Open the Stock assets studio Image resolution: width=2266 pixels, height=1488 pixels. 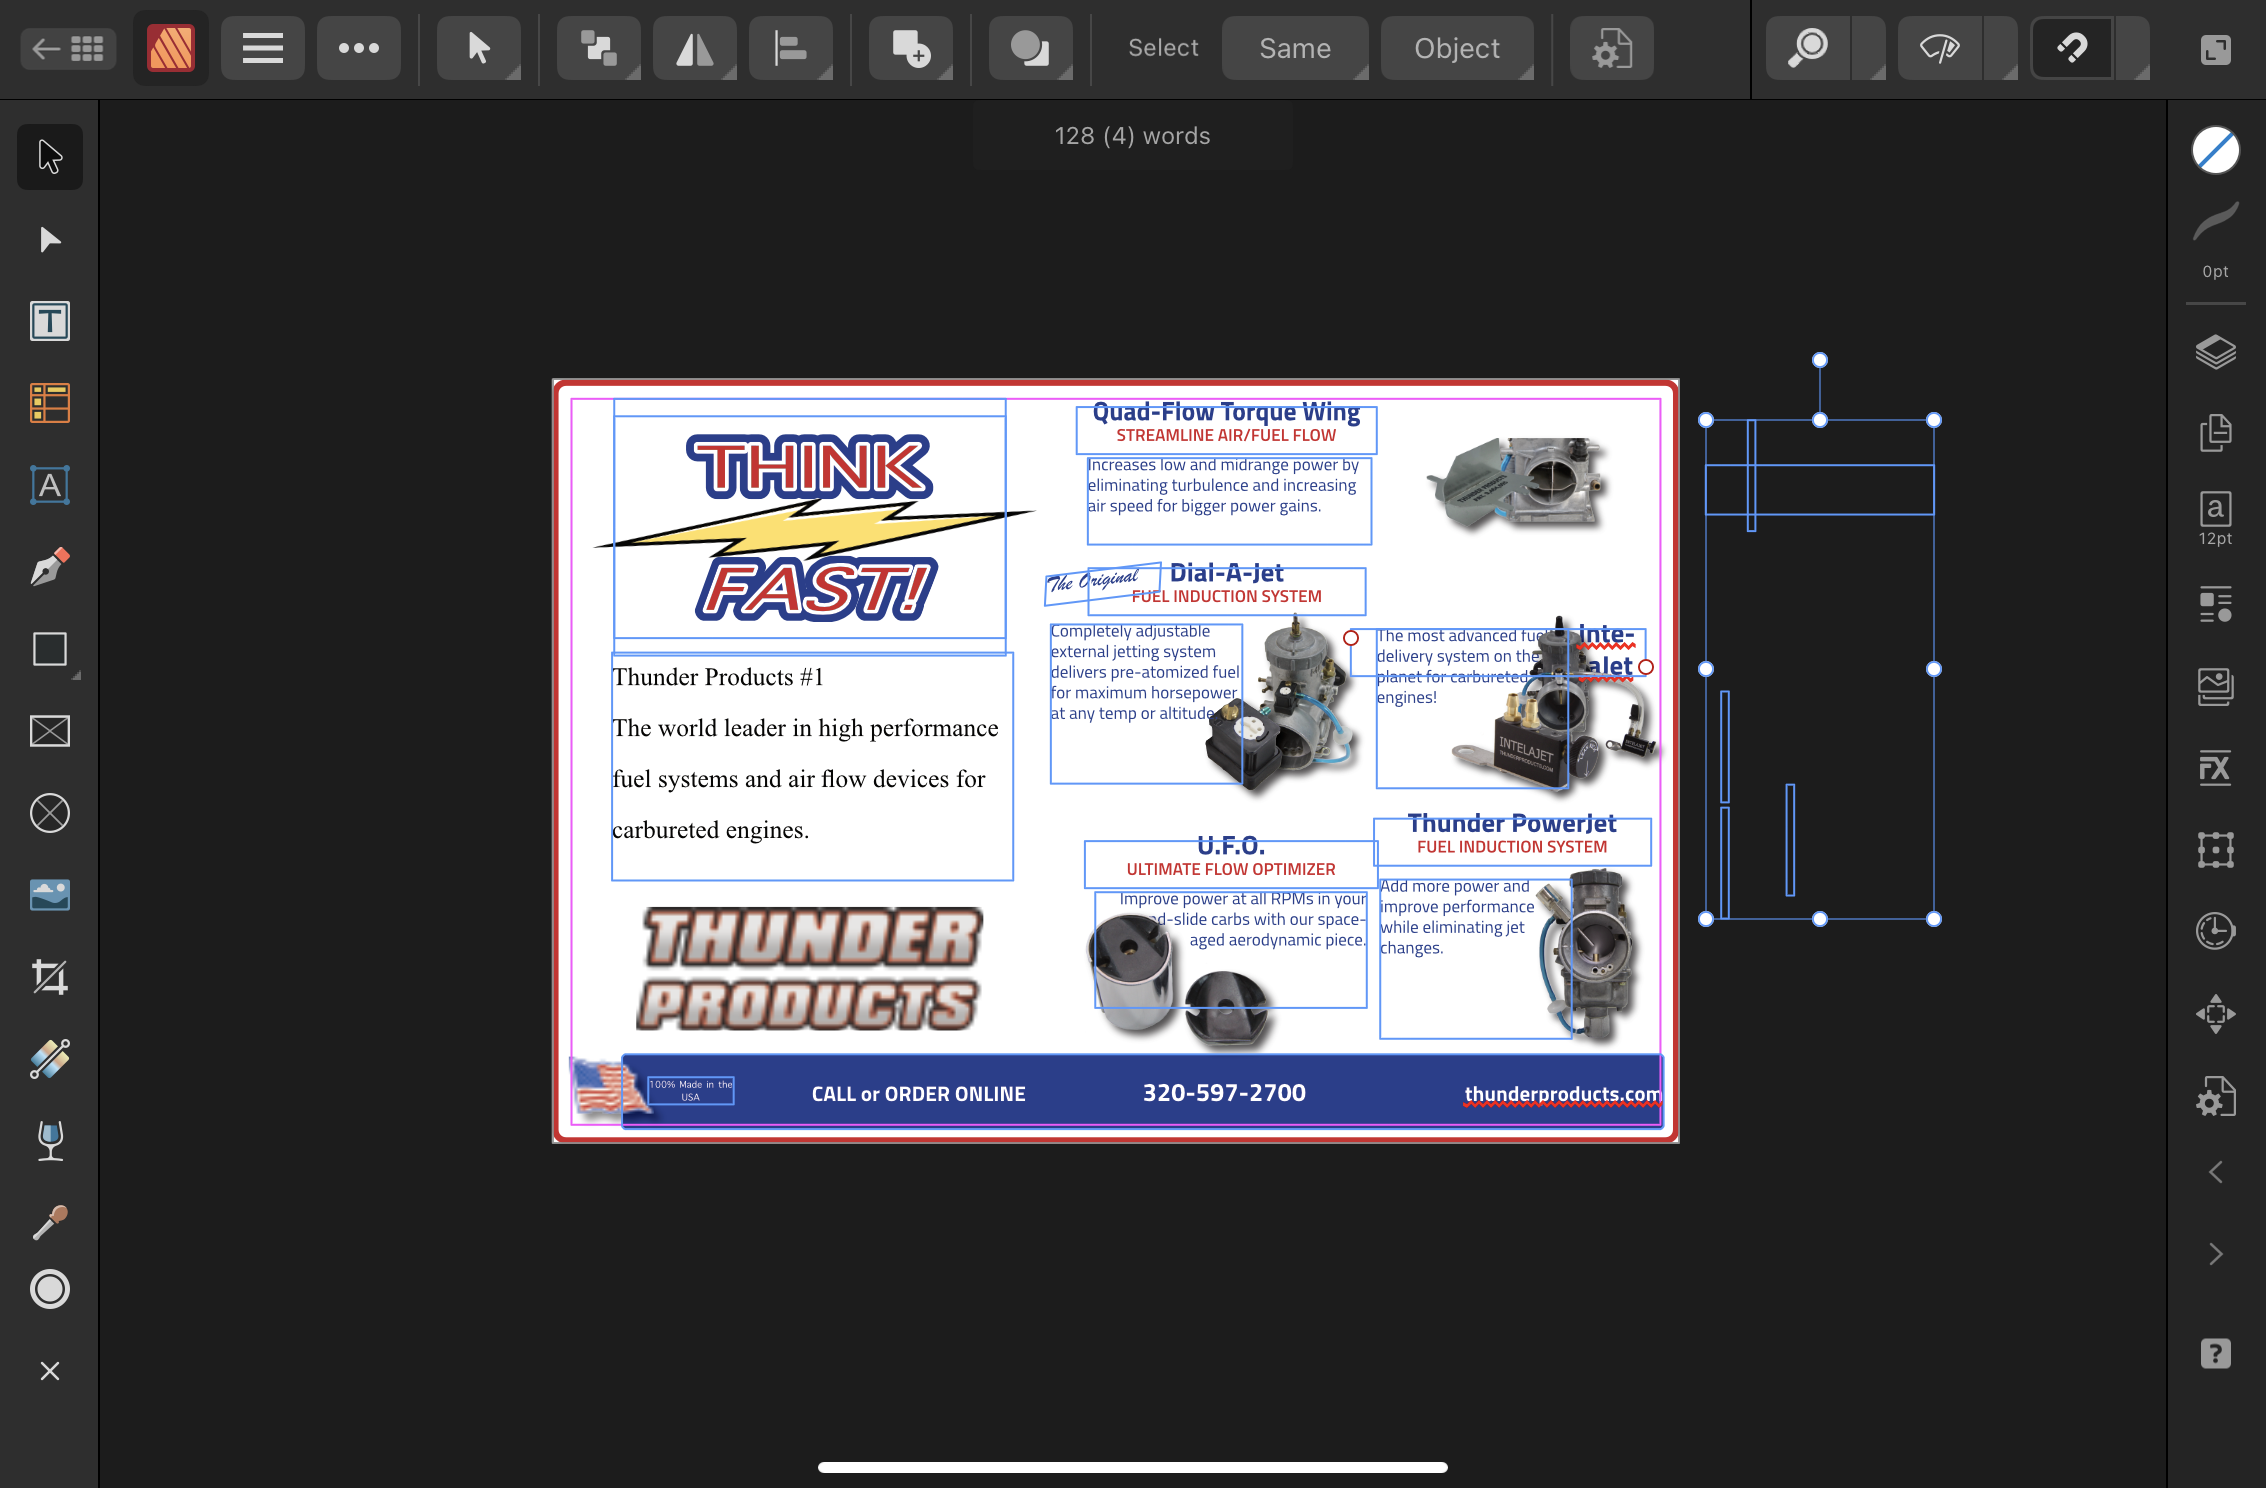2216,686
